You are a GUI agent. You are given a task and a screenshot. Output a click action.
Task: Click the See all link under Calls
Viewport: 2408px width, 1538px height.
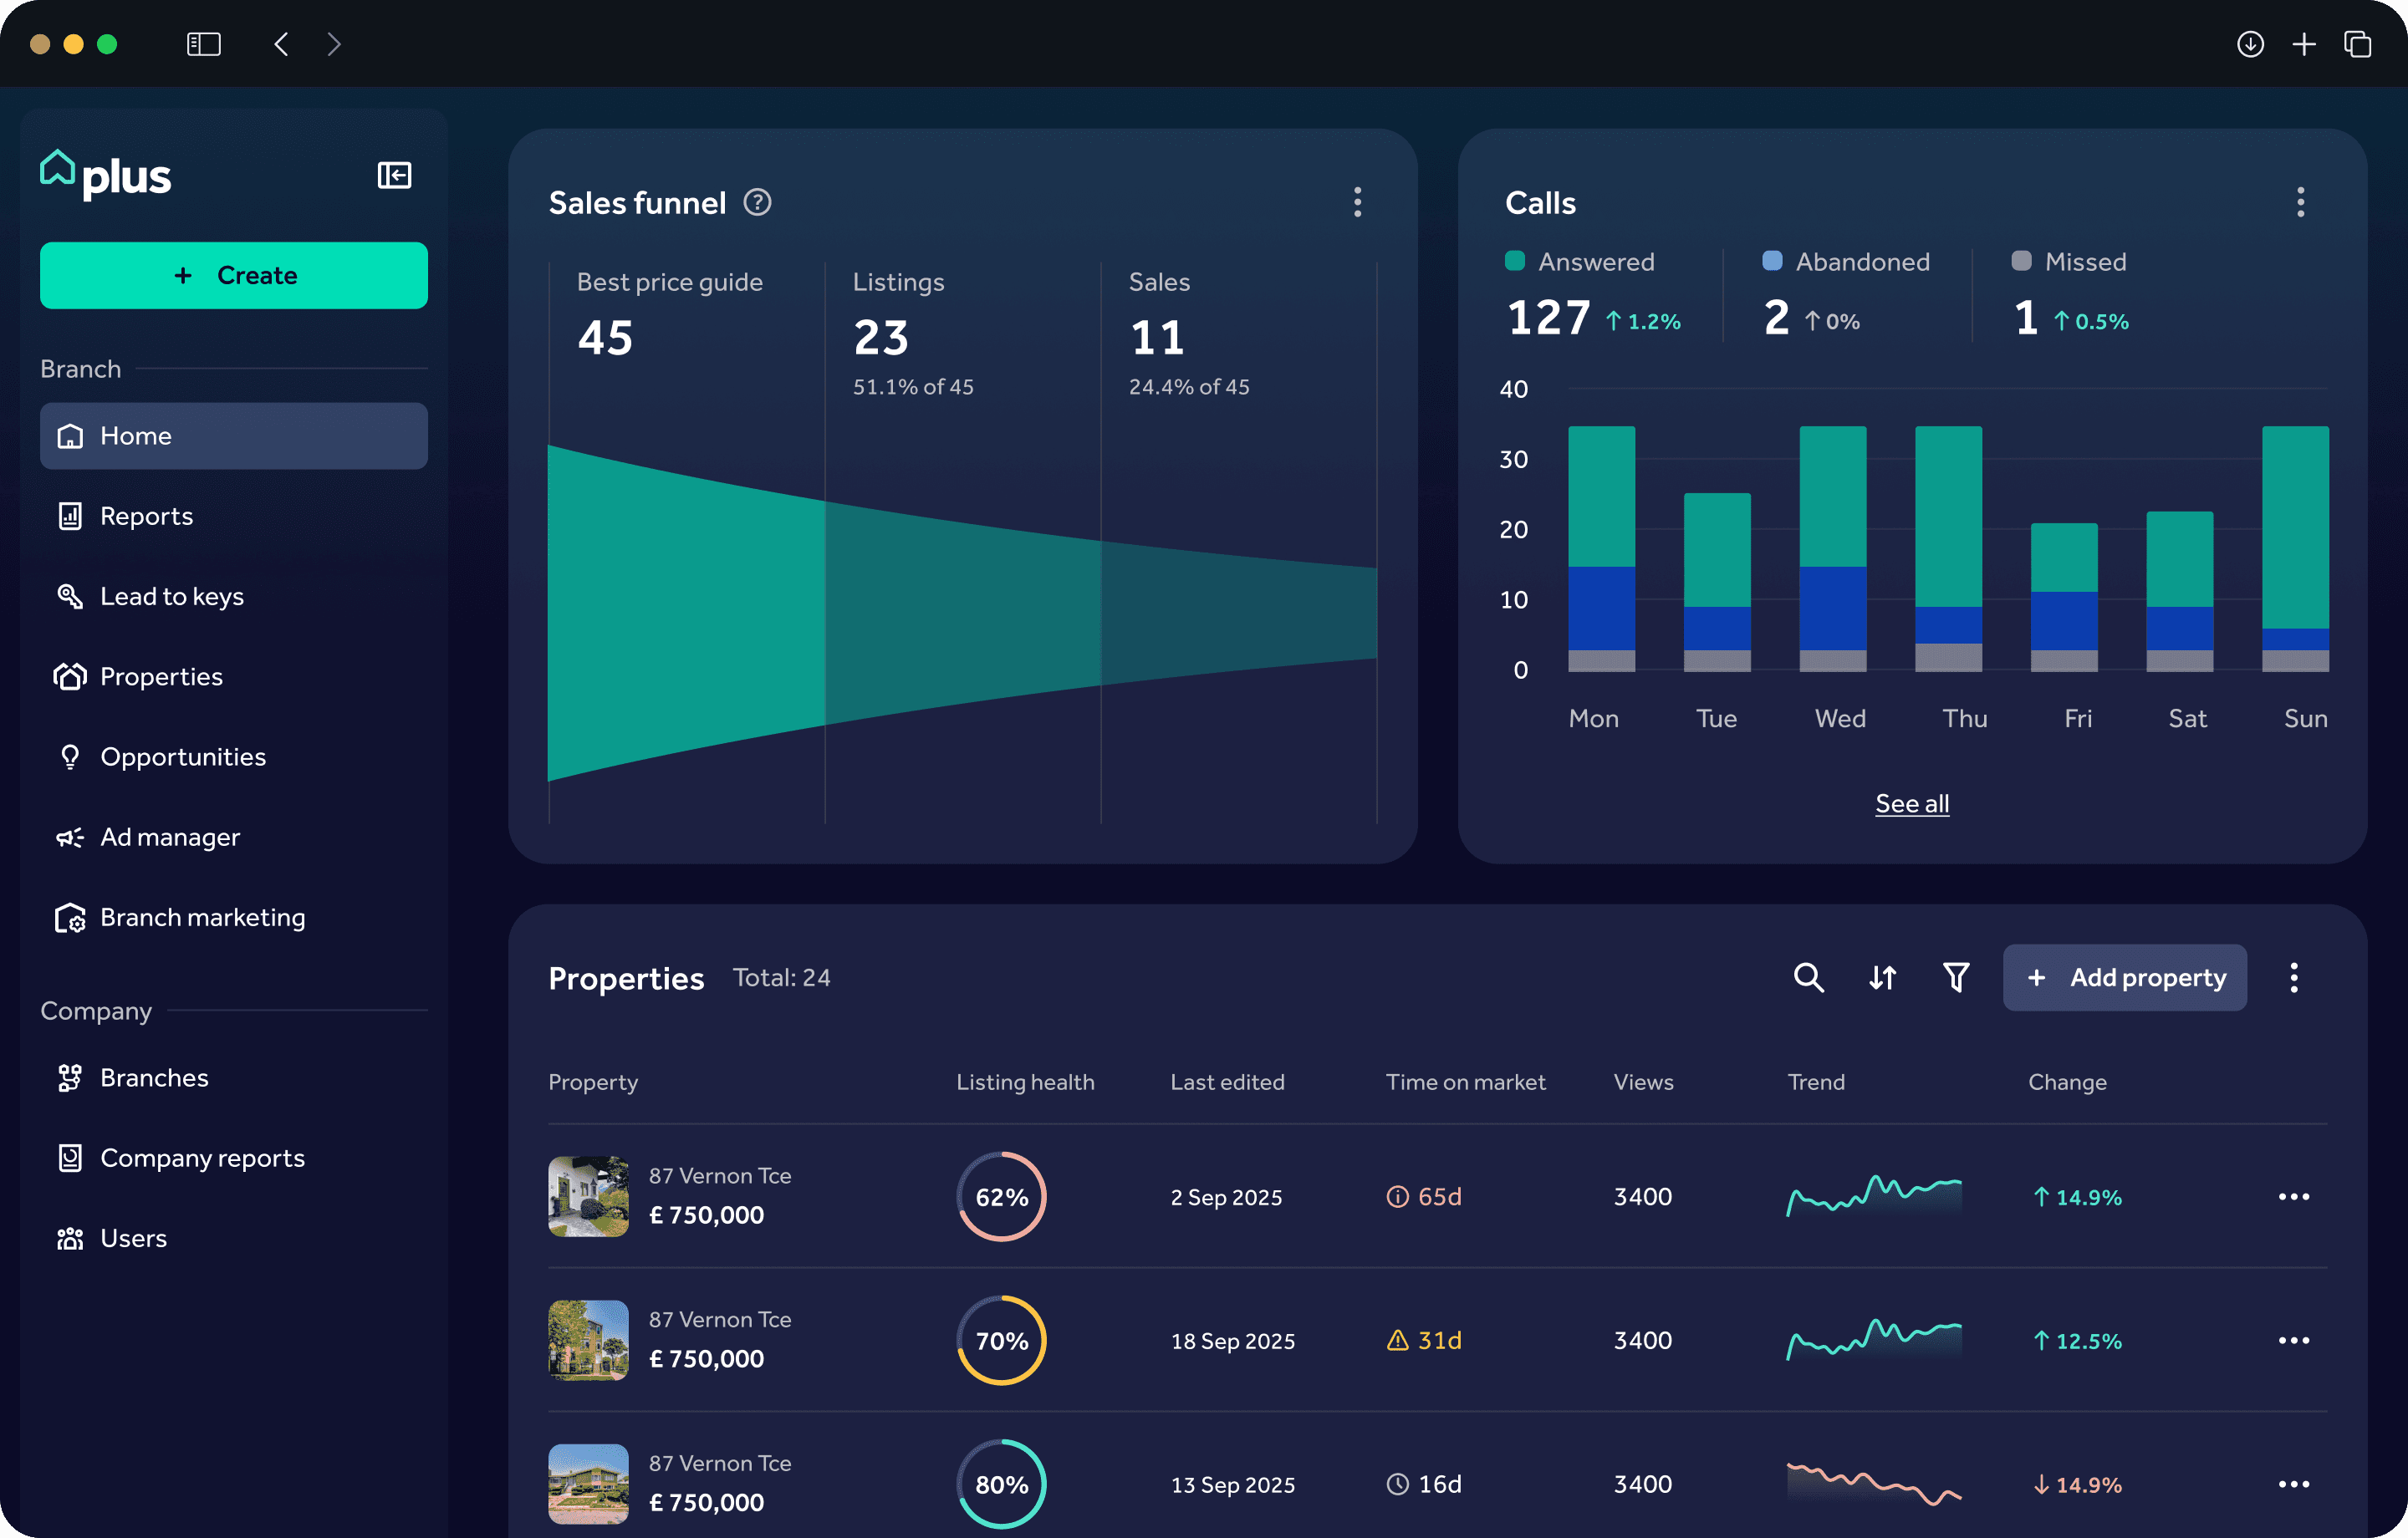click(1911, 803)
